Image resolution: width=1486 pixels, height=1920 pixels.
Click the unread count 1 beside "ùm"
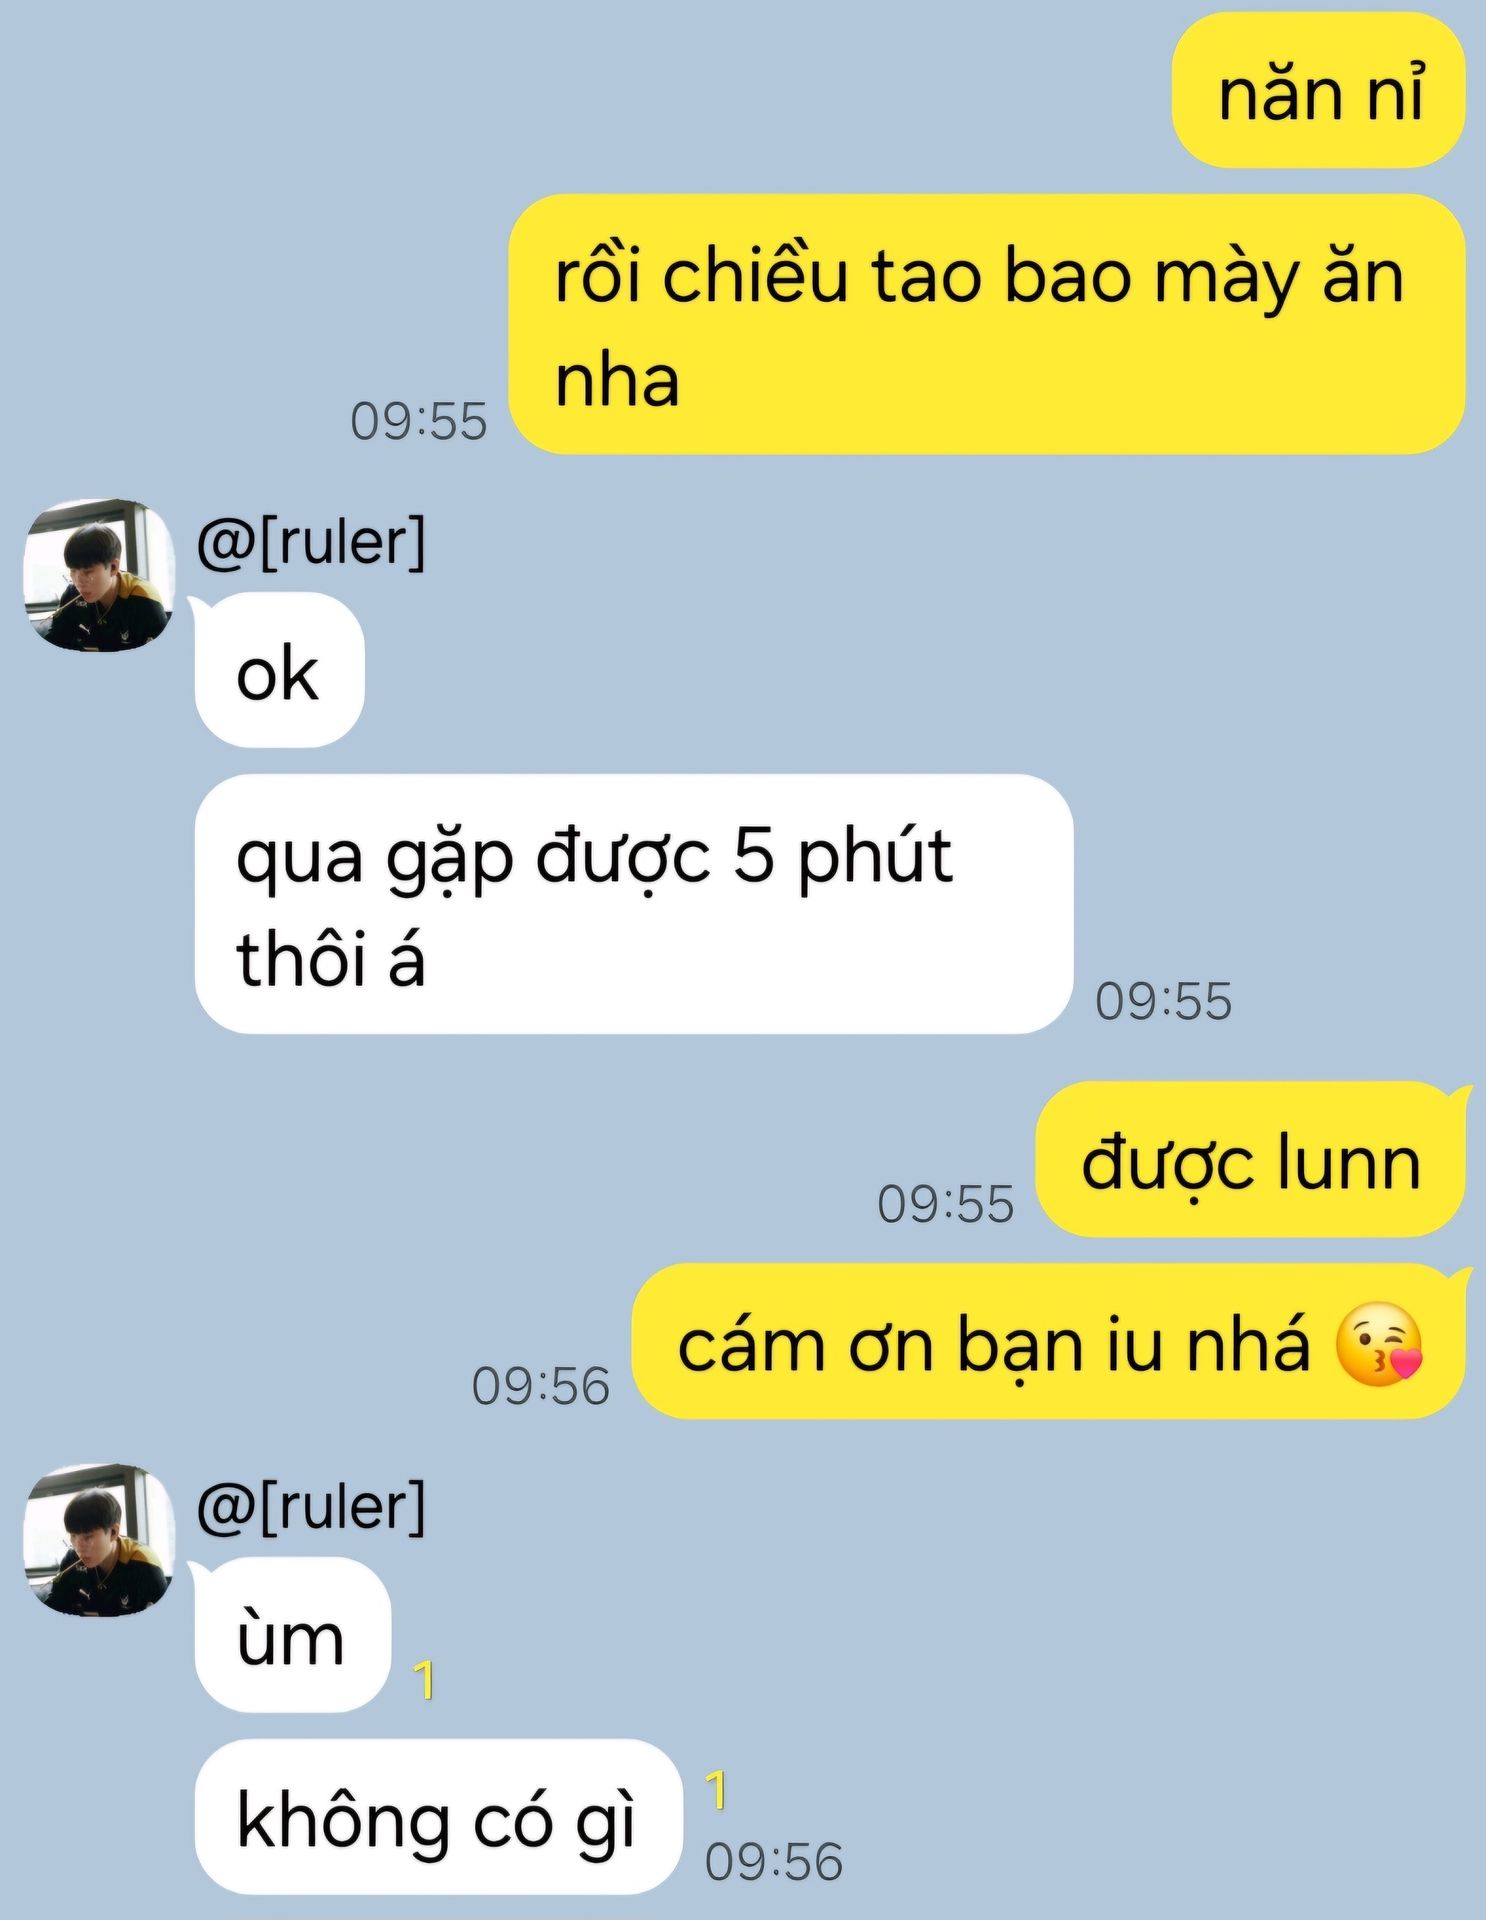point(425,1681)
